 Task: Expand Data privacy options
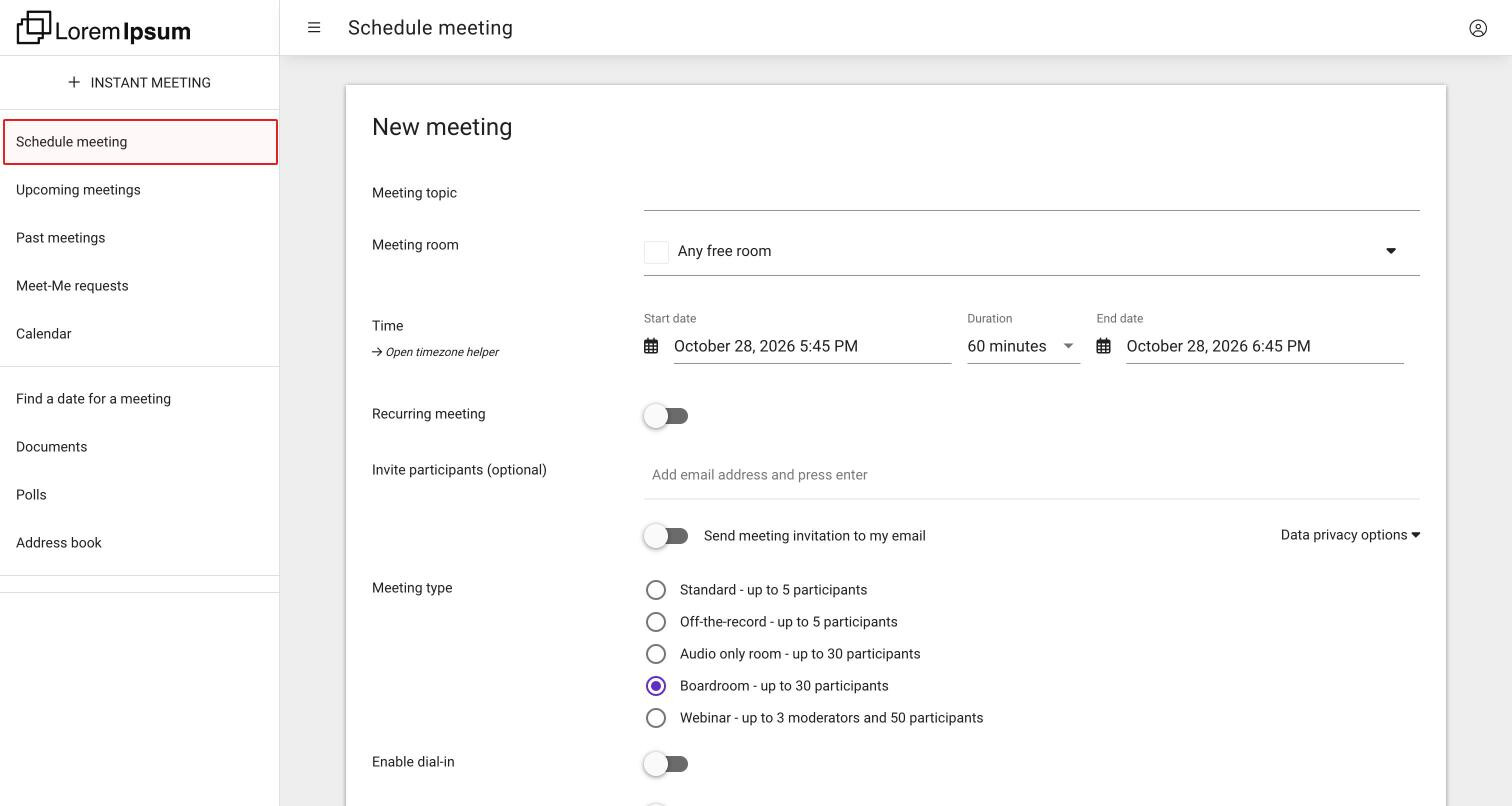[x=1351, y=535]
